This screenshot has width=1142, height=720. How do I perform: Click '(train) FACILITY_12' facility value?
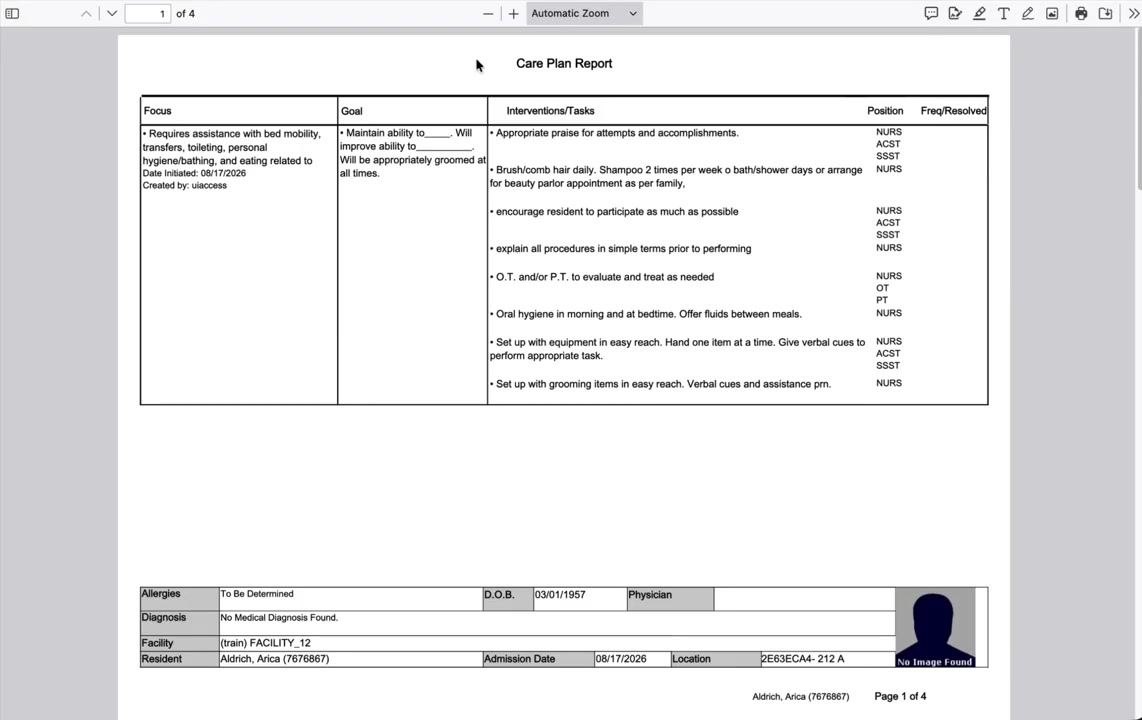265,643
